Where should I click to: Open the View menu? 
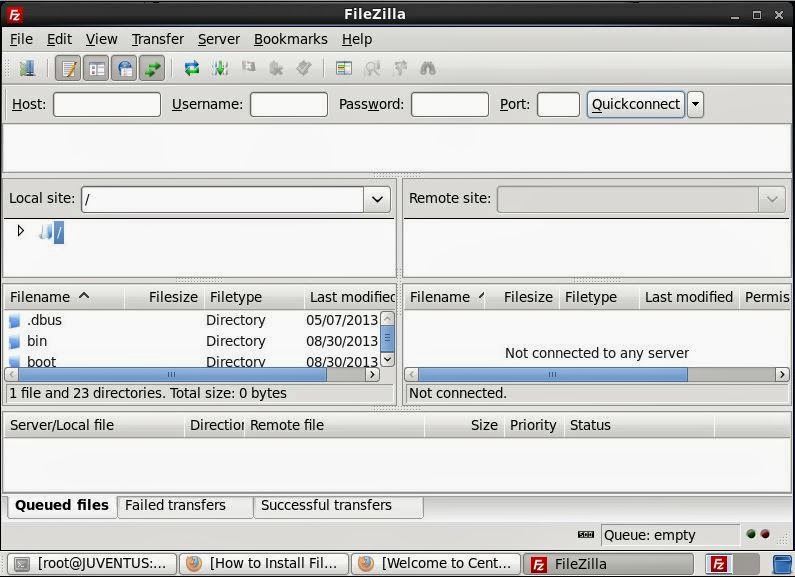[101, 39]
